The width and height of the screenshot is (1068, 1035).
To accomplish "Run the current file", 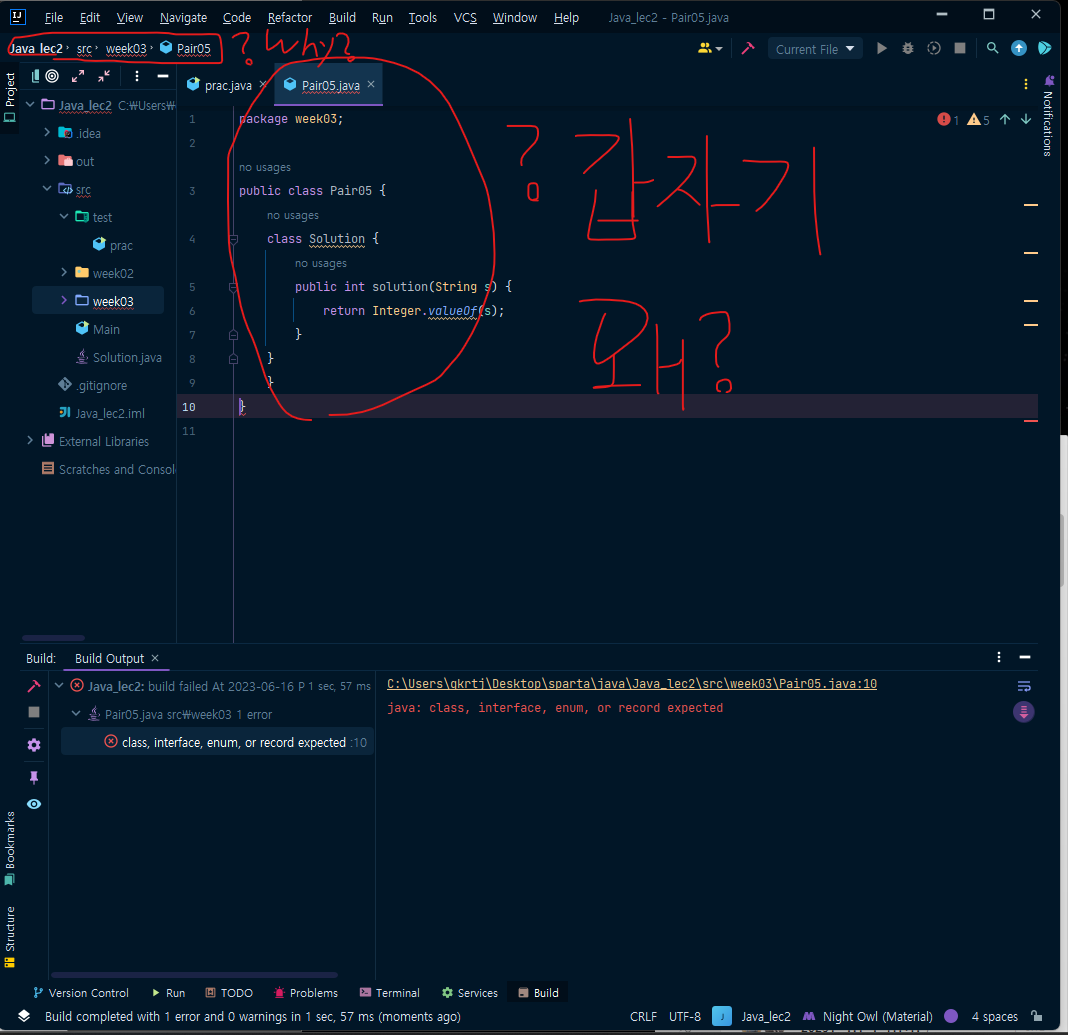I will coord(881,48).
